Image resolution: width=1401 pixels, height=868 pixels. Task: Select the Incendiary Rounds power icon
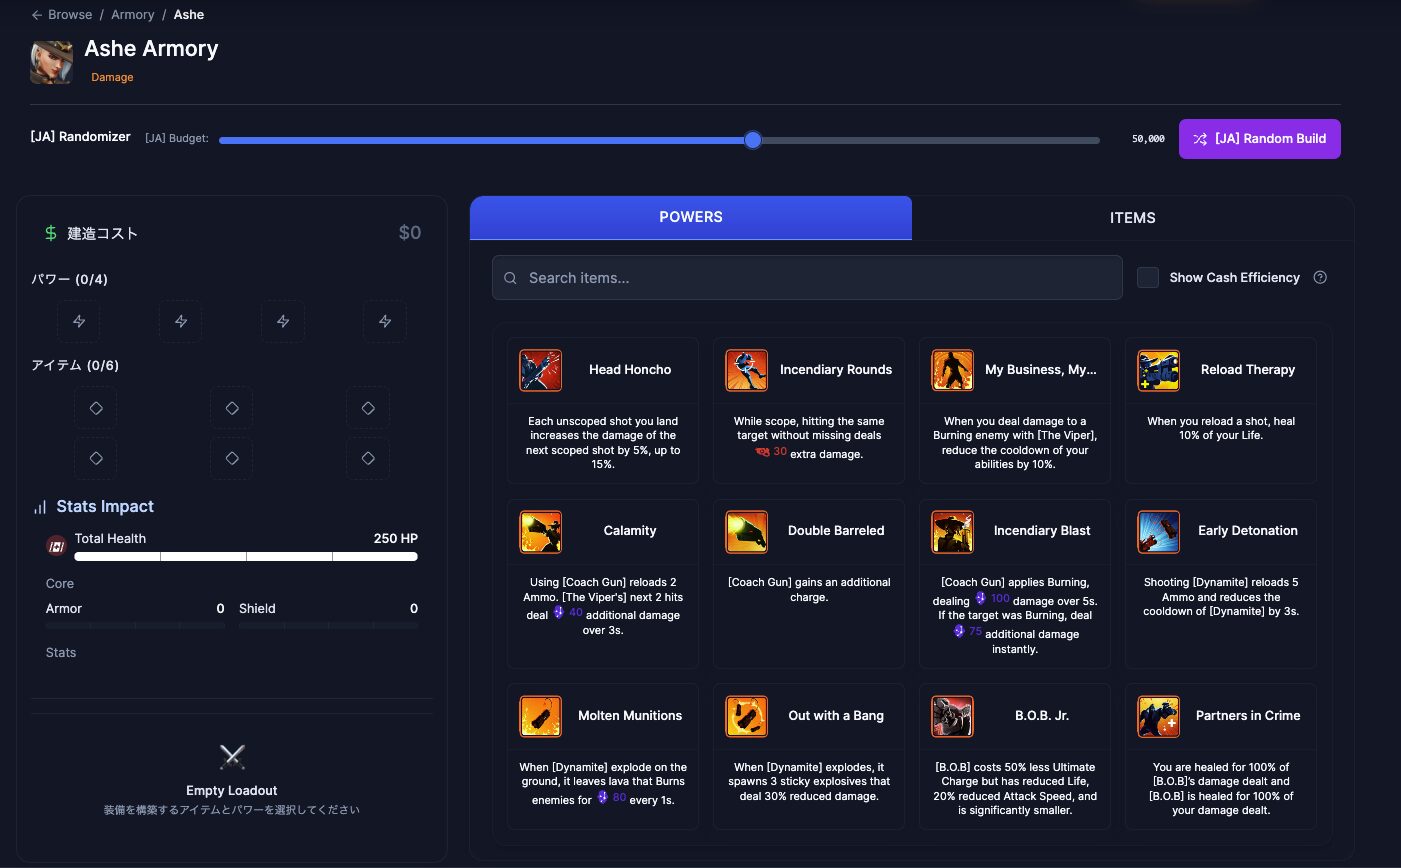coord(746,370)
